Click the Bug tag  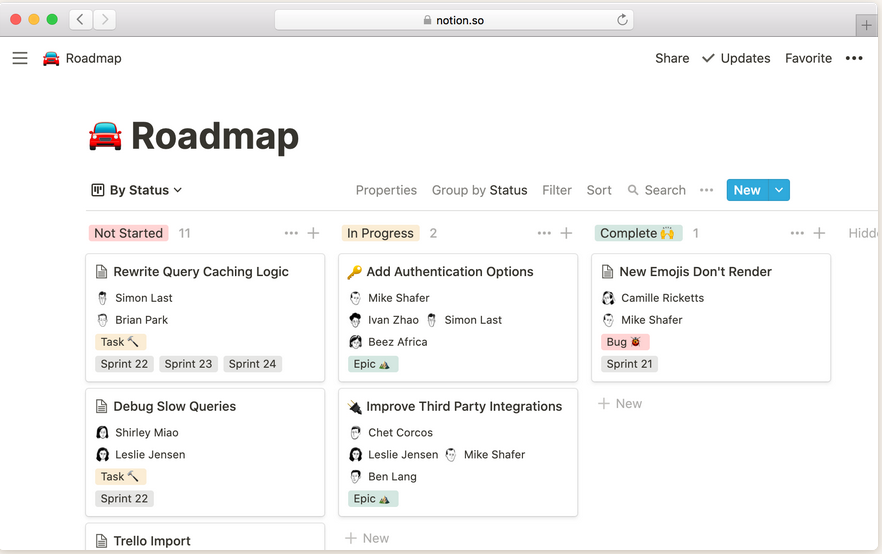[x=625, y=342]
